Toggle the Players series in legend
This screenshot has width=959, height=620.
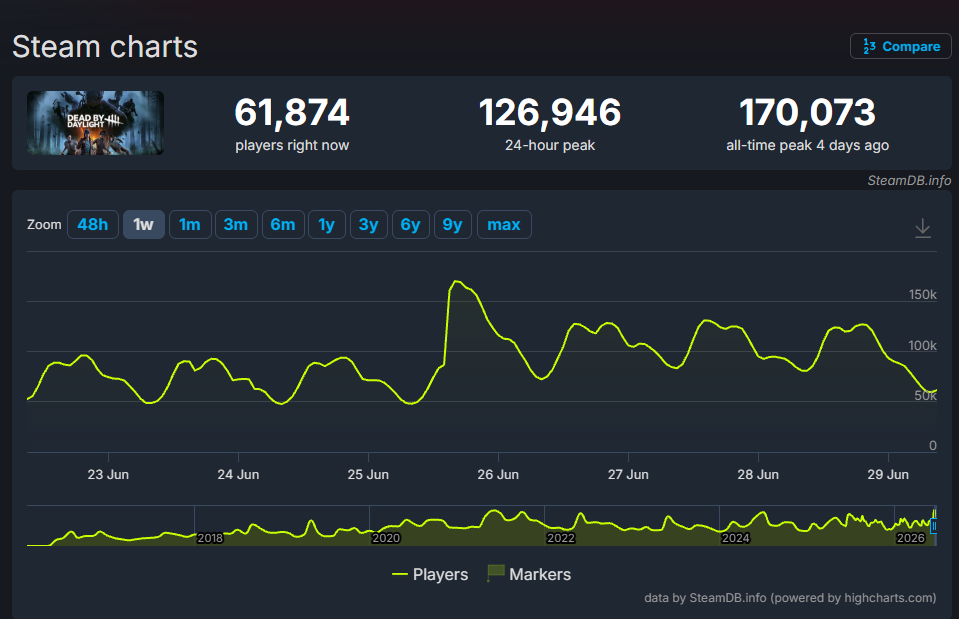coord(430,574)
